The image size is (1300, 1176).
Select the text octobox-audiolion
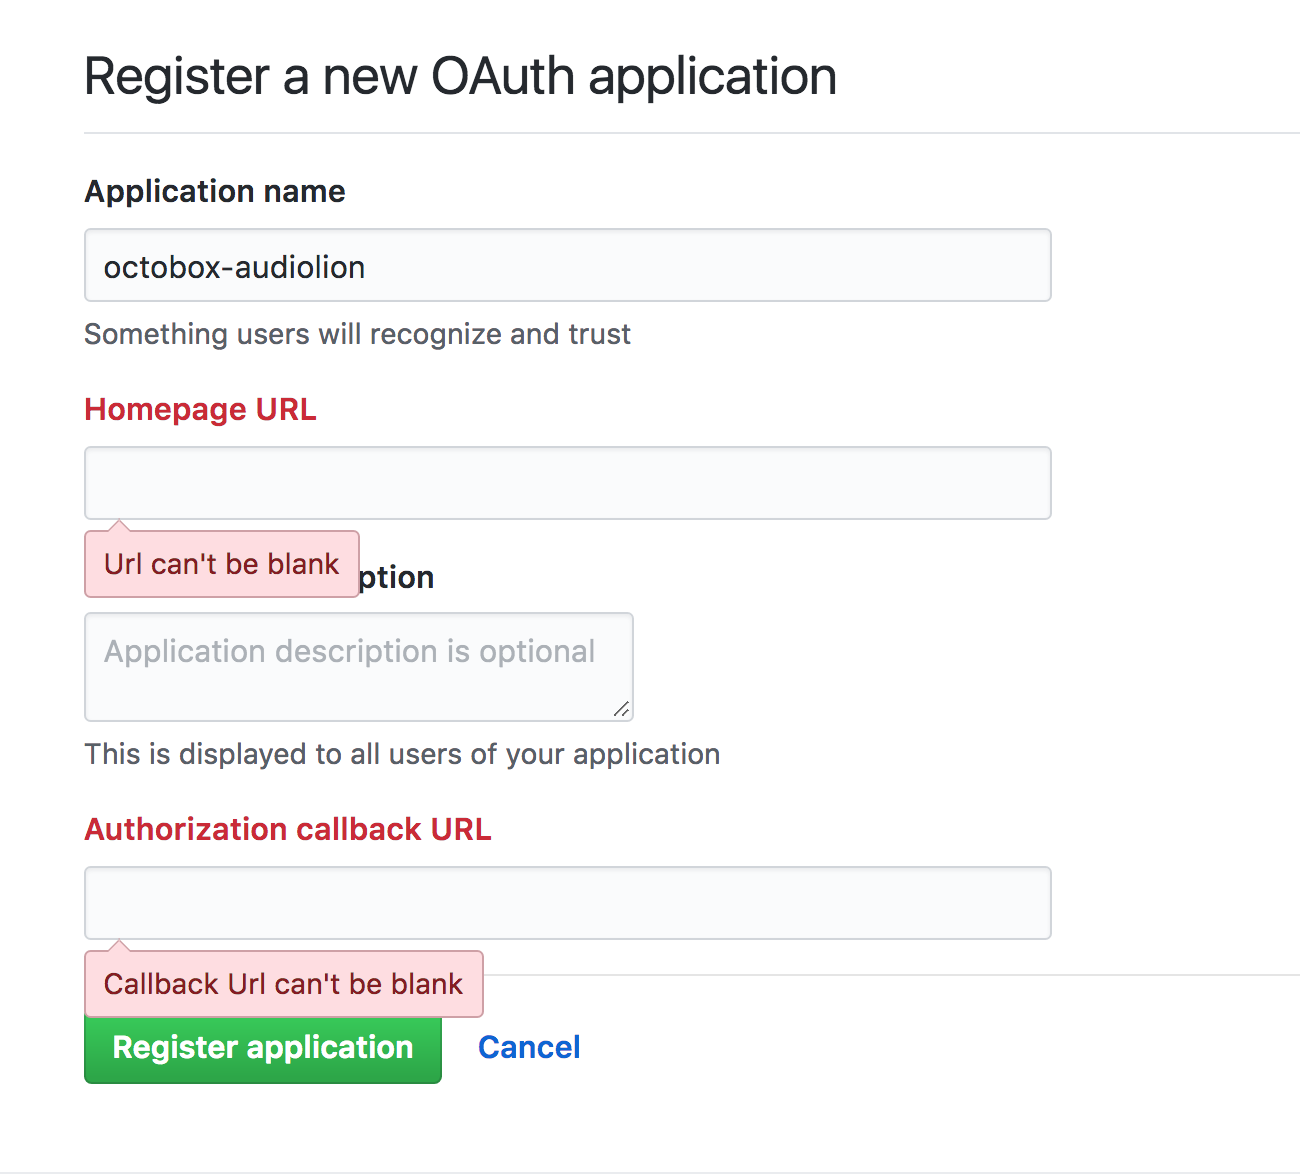233,266
